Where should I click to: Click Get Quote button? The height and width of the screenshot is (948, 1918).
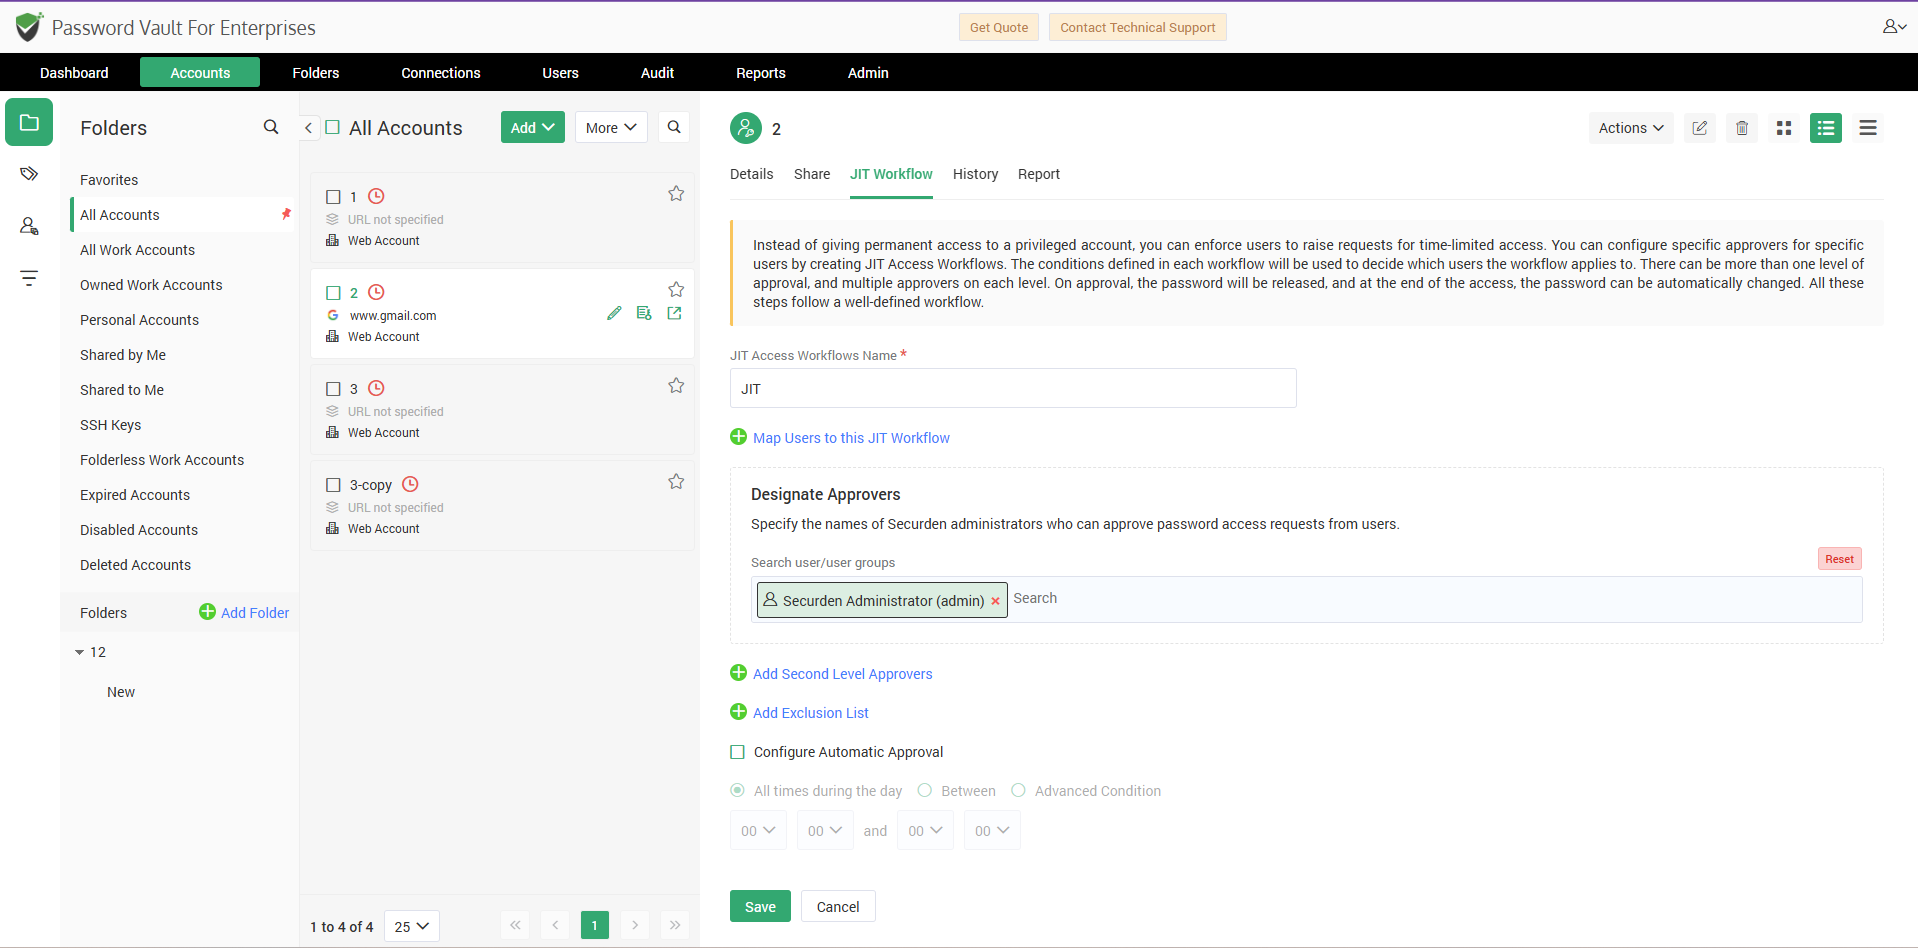pyautogui.click(x=999, y=27)
